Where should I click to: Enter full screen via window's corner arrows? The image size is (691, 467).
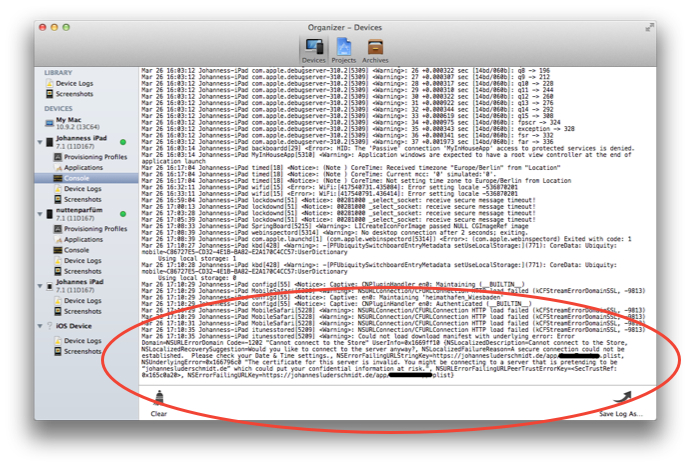point(649,28)
